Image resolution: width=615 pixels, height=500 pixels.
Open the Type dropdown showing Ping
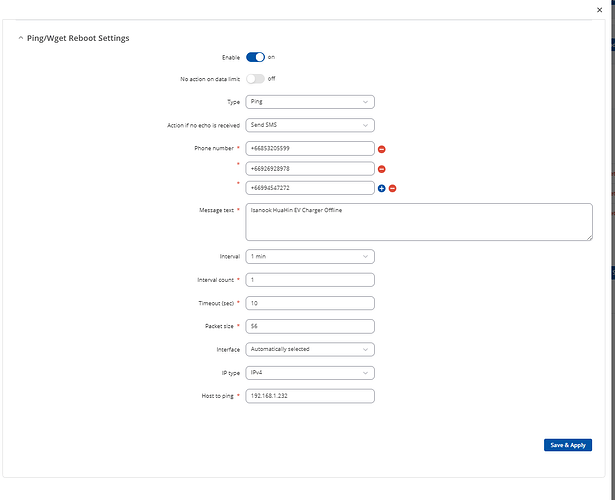(310, 102)
